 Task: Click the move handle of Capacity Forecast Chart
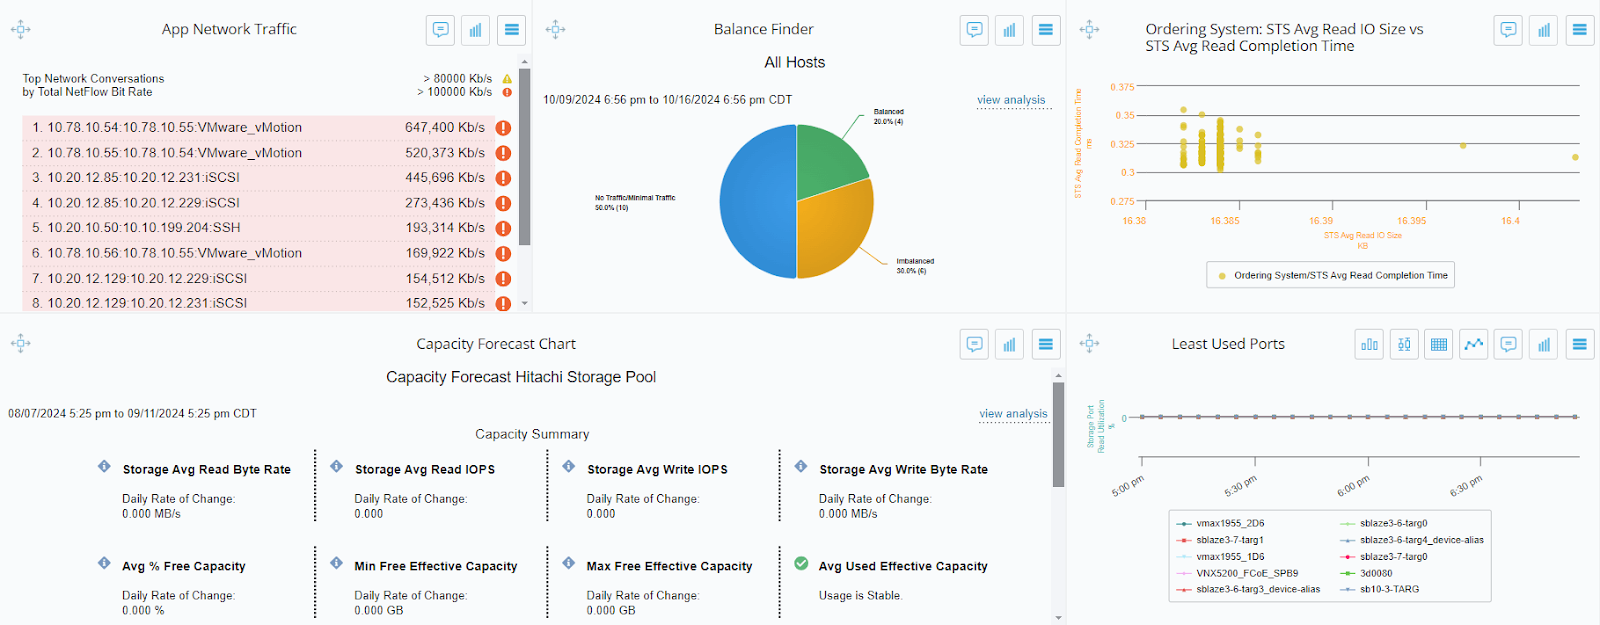[x=21, y=344]
